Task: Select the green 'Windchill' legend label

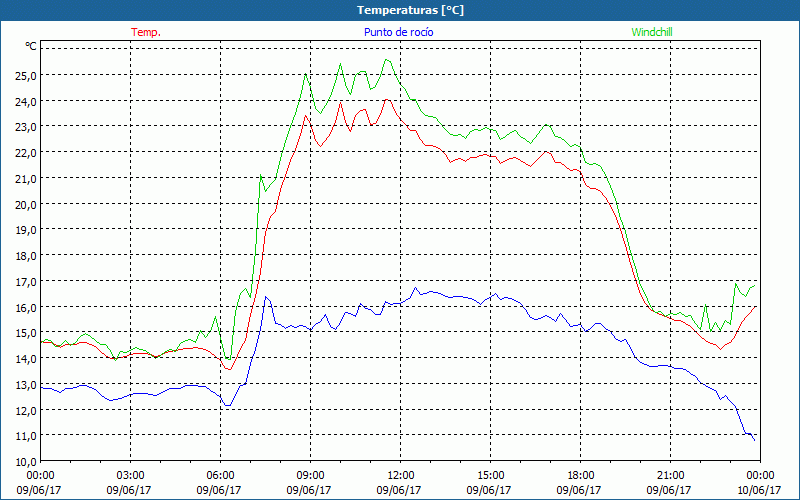Action: click(652, 32)
